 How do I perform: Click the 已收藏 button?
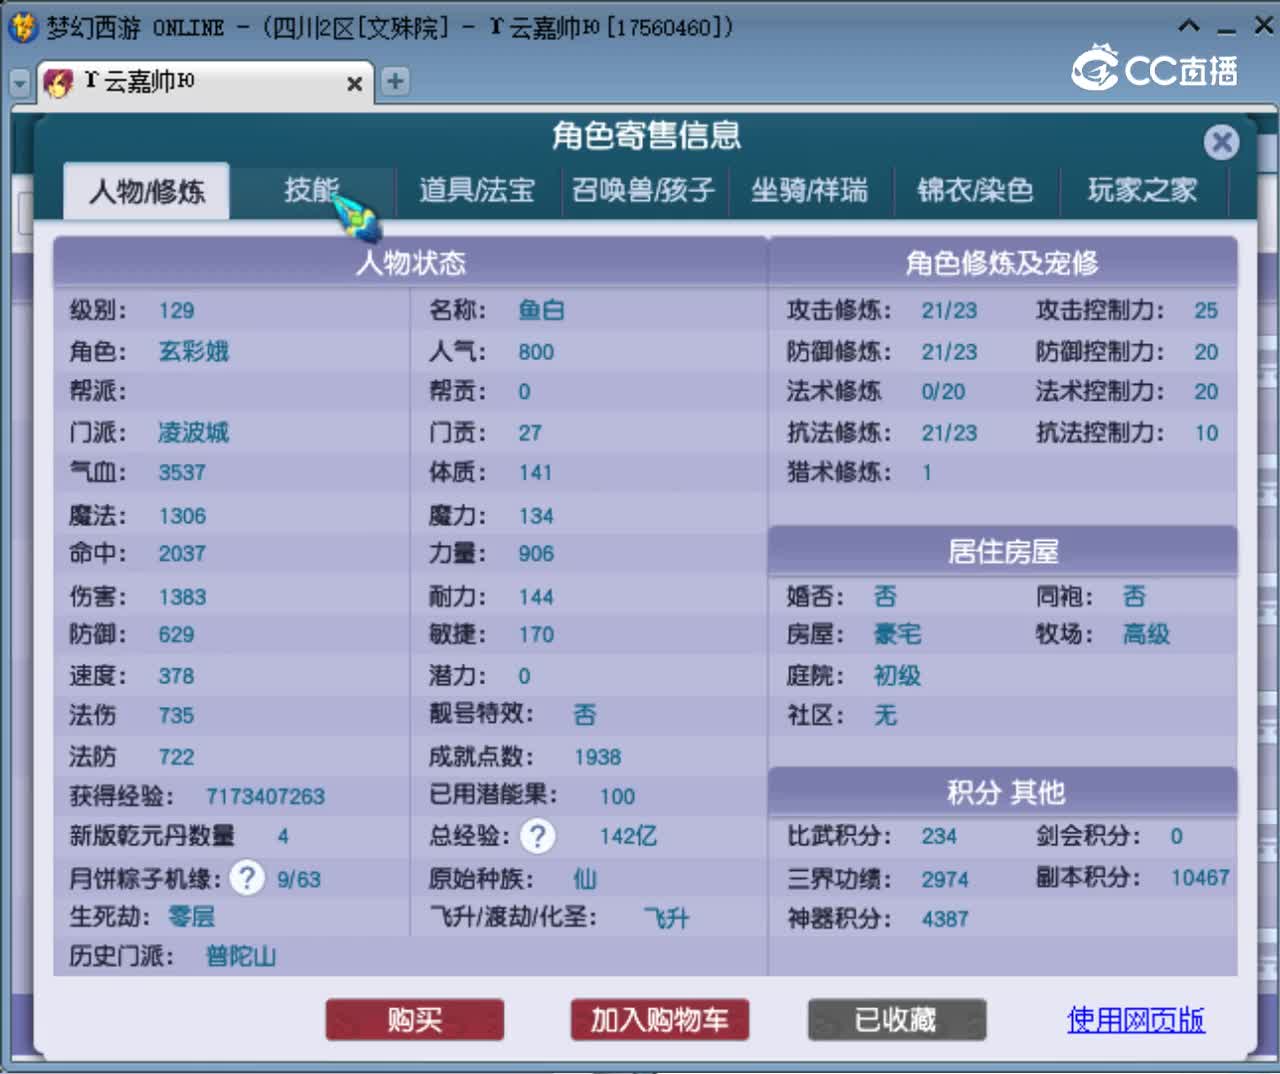pyautogui.click(x=897, y=1020)
